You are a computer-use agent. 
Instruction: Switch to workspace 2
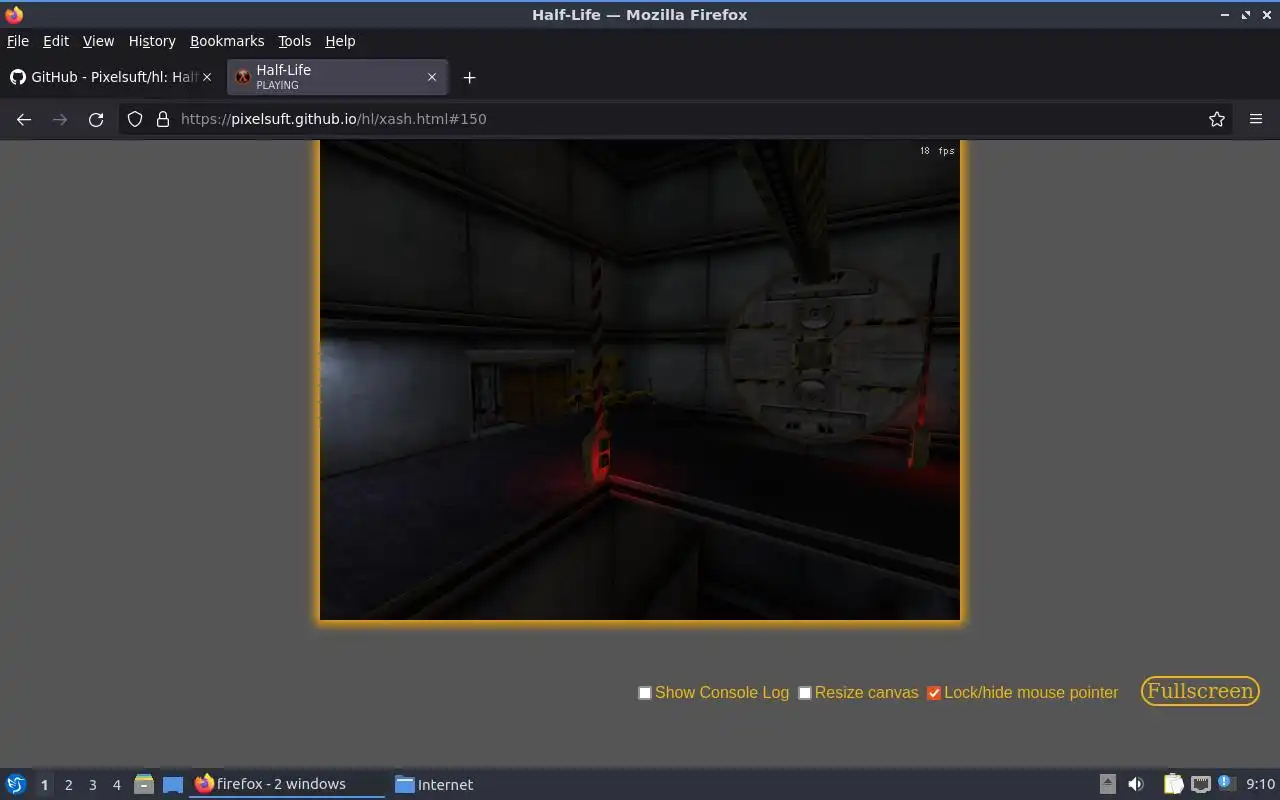coord(68,785)
